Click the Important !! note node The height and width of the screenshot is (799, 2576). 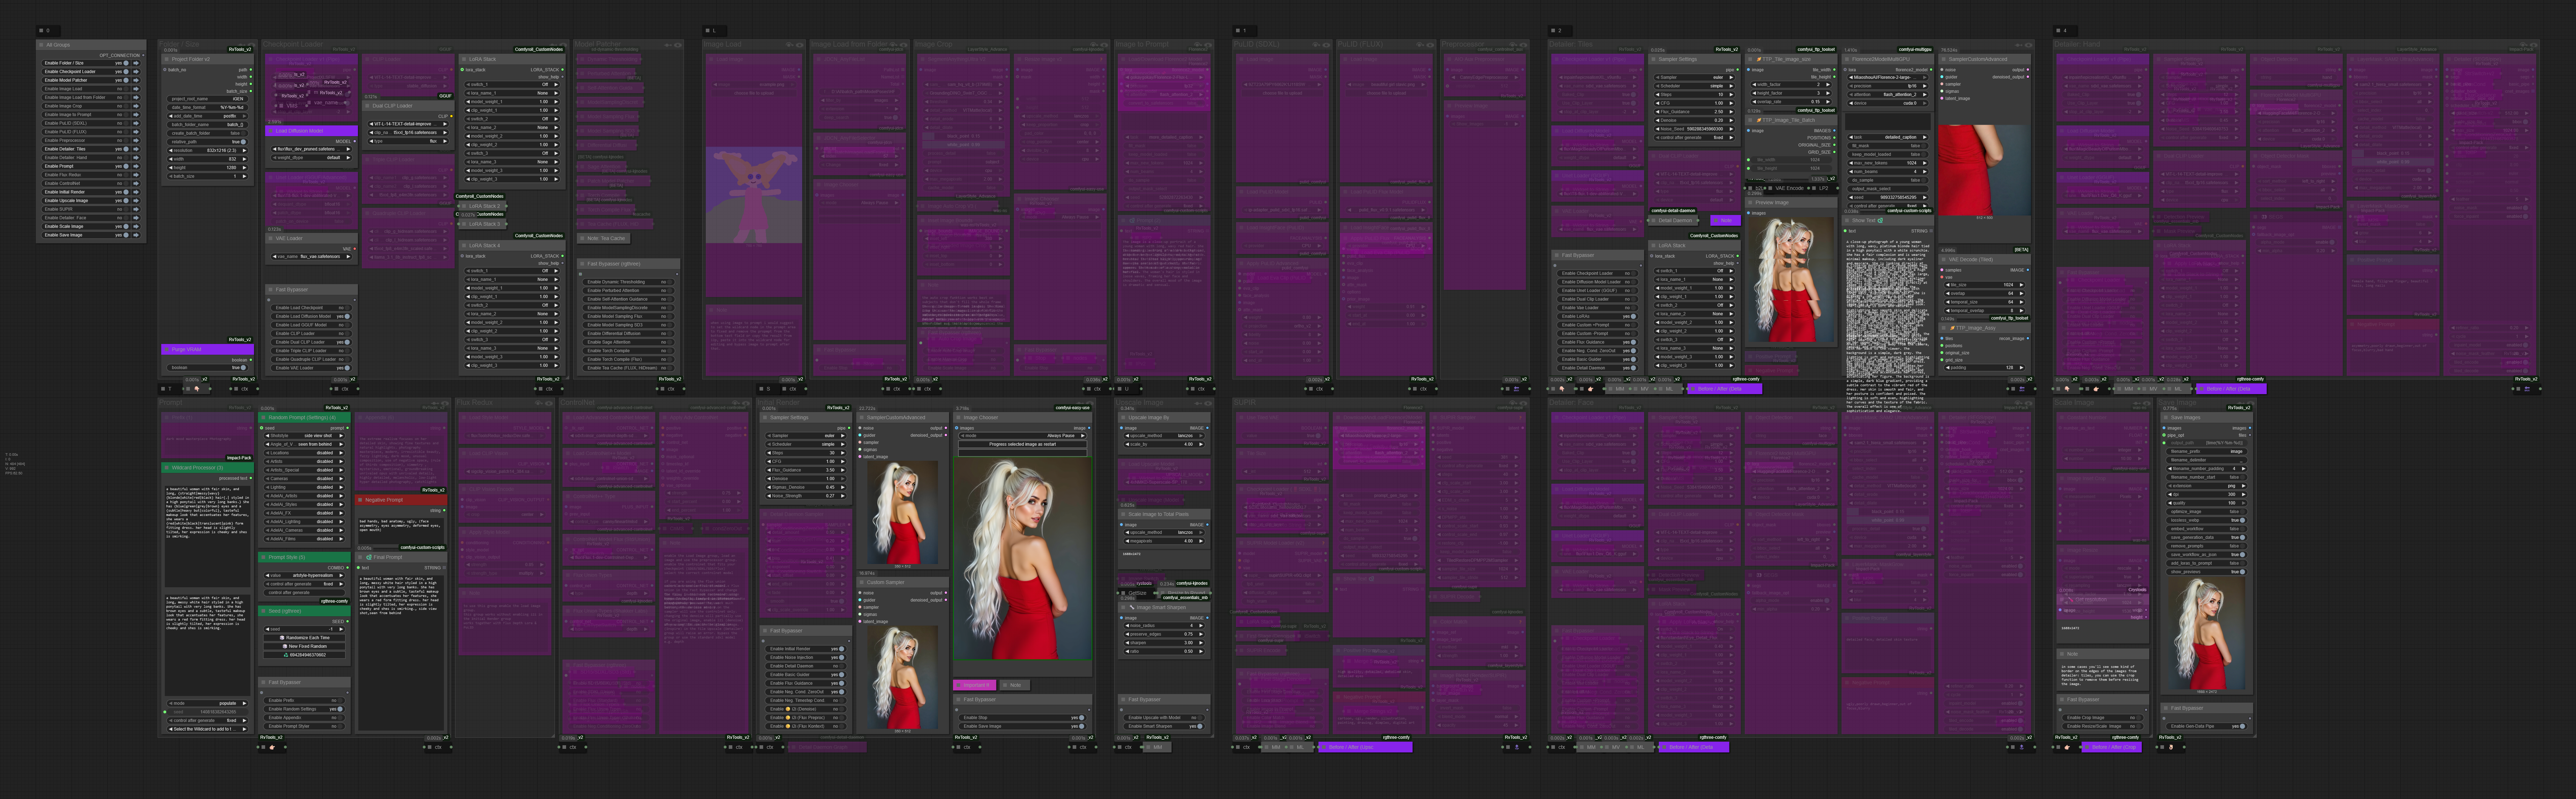[x=974, y=685]
